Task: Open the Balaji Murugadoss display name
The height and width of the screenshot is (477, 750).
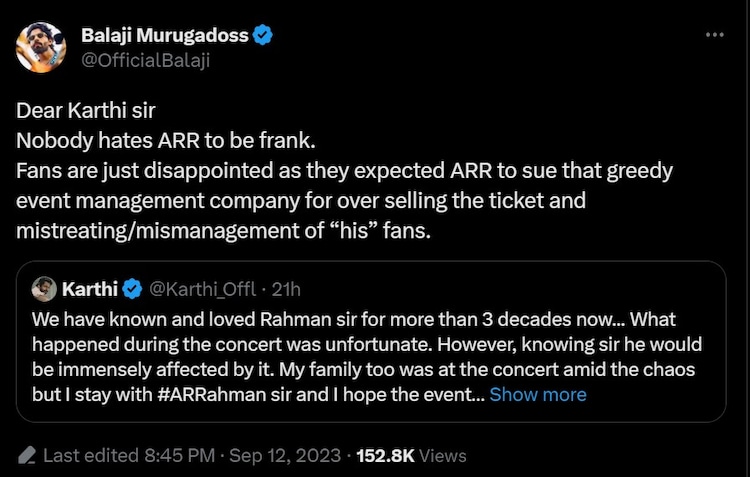Action: click(x=165, y=37)
